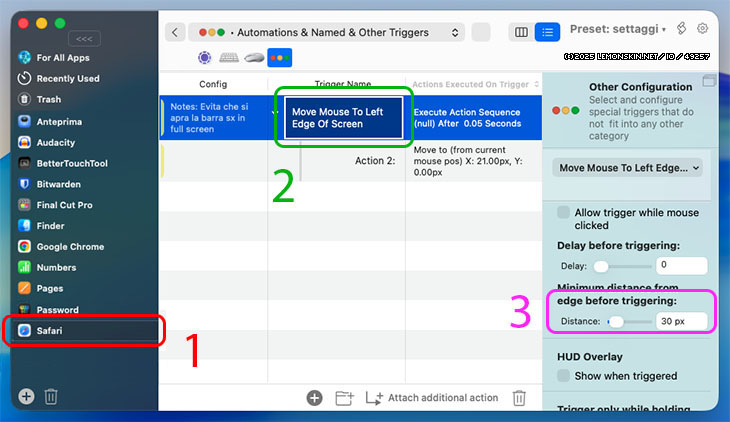Check the Show when triggered HUD option
This screenshot has width=730, height=422.
564,376
